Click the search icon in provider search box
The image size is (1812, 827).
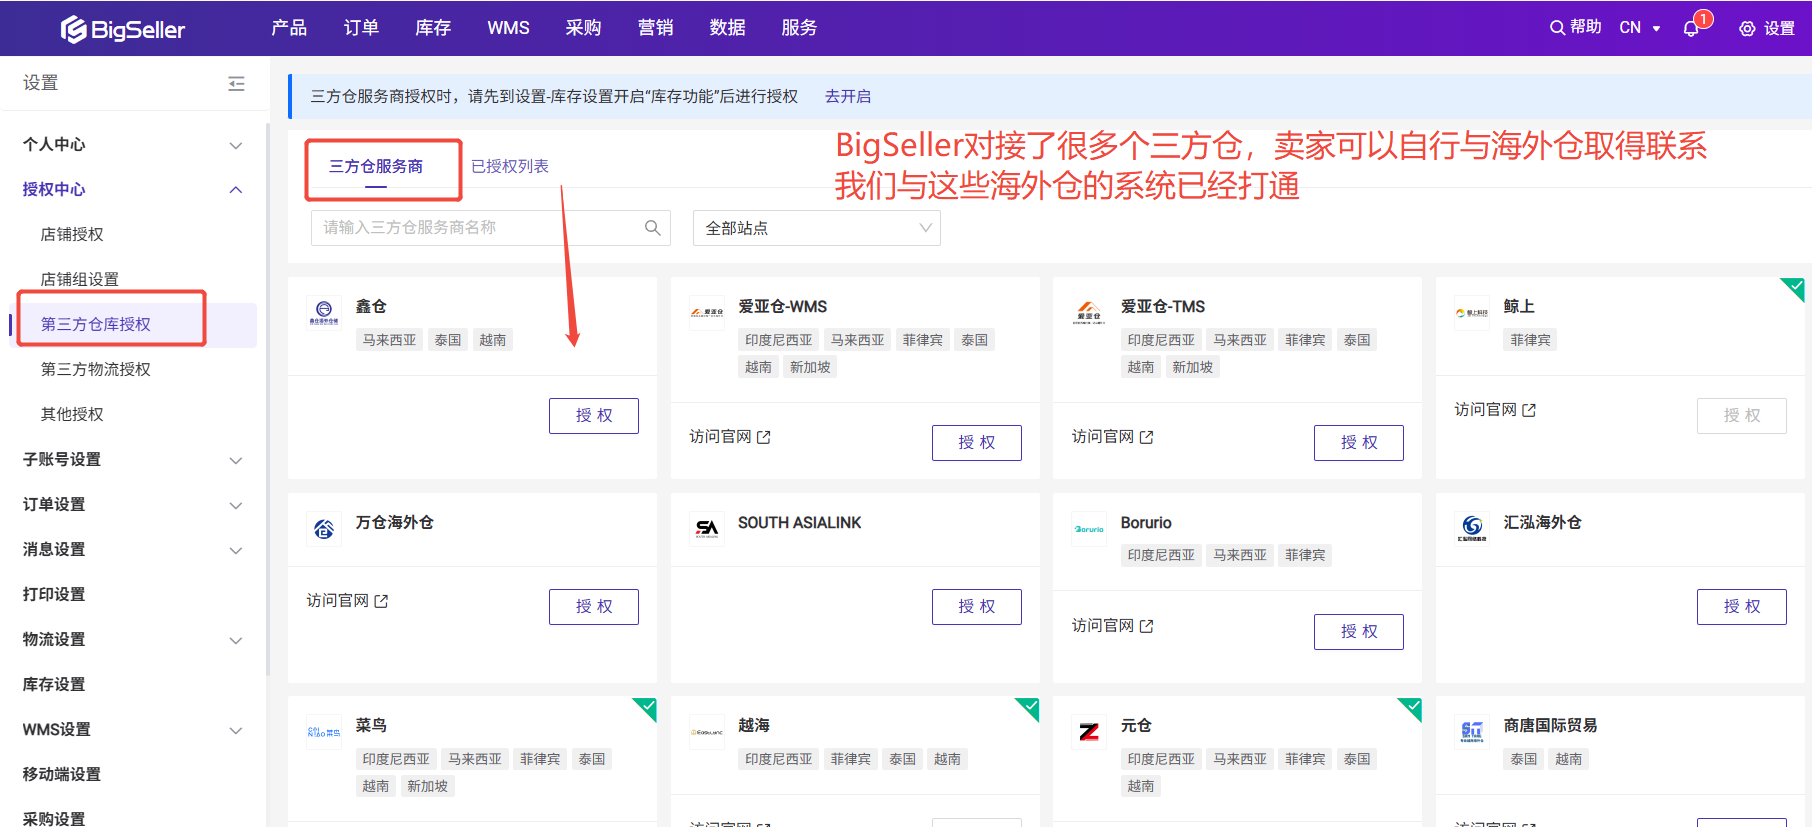(x=652, y=228)
